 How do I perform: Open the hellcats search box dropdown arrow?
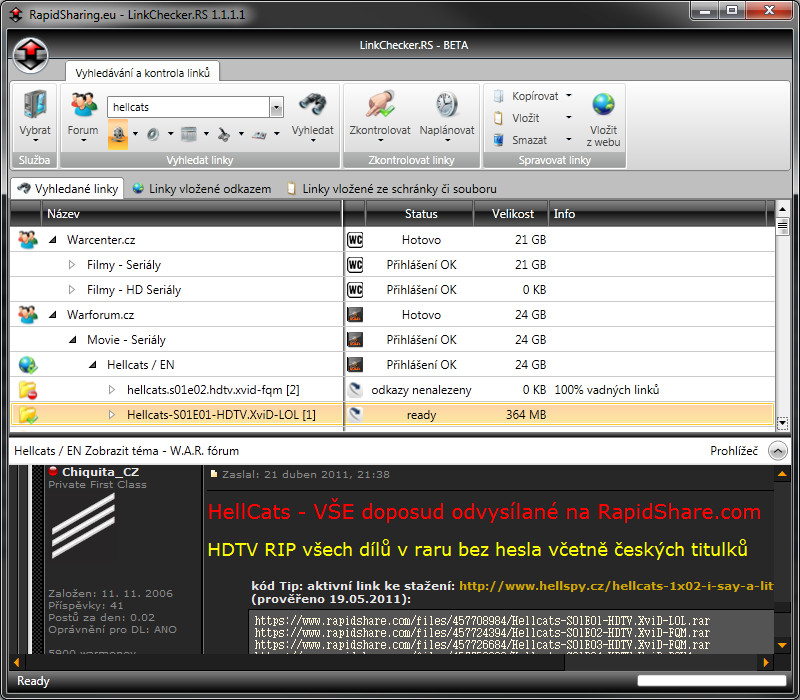(x=276, y=108)
